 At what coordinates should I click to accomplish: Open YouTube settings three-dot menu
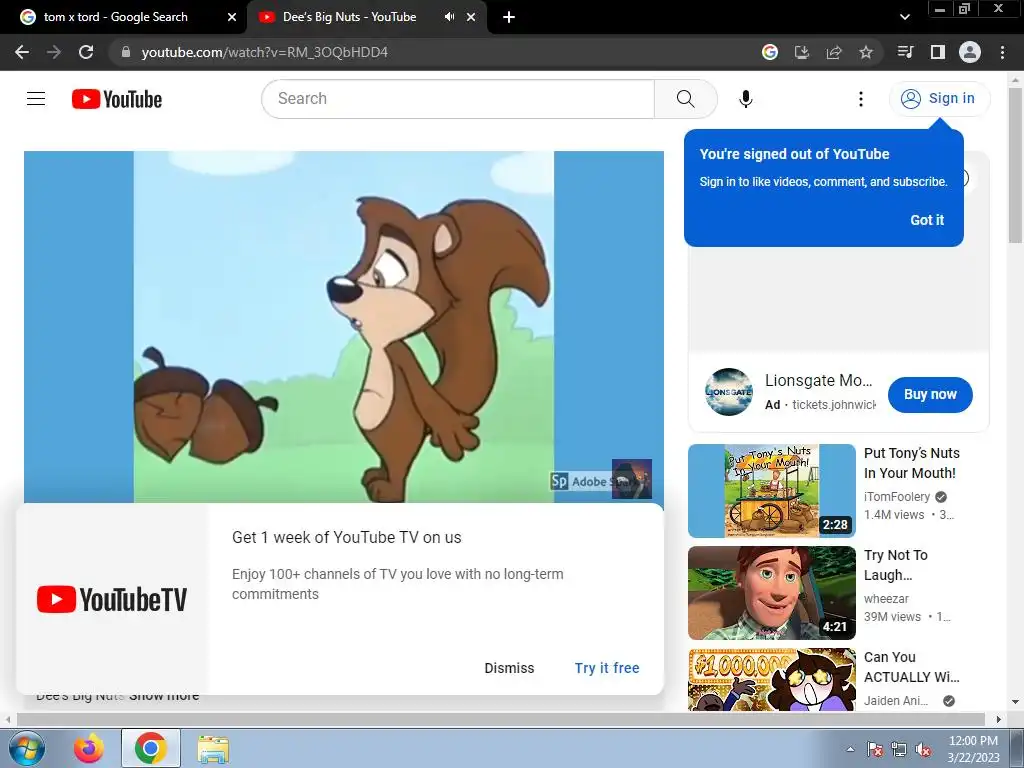[x=861, y=99]
